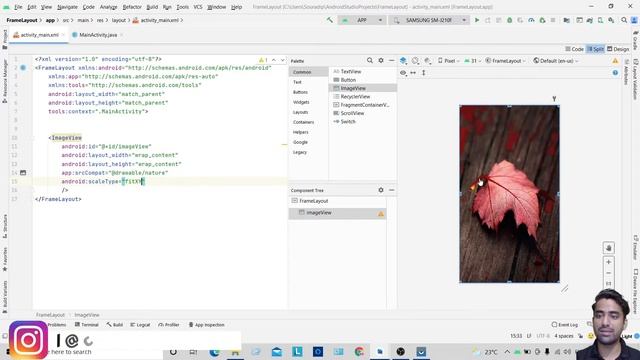Switch editor to Code view

point(574,49)
